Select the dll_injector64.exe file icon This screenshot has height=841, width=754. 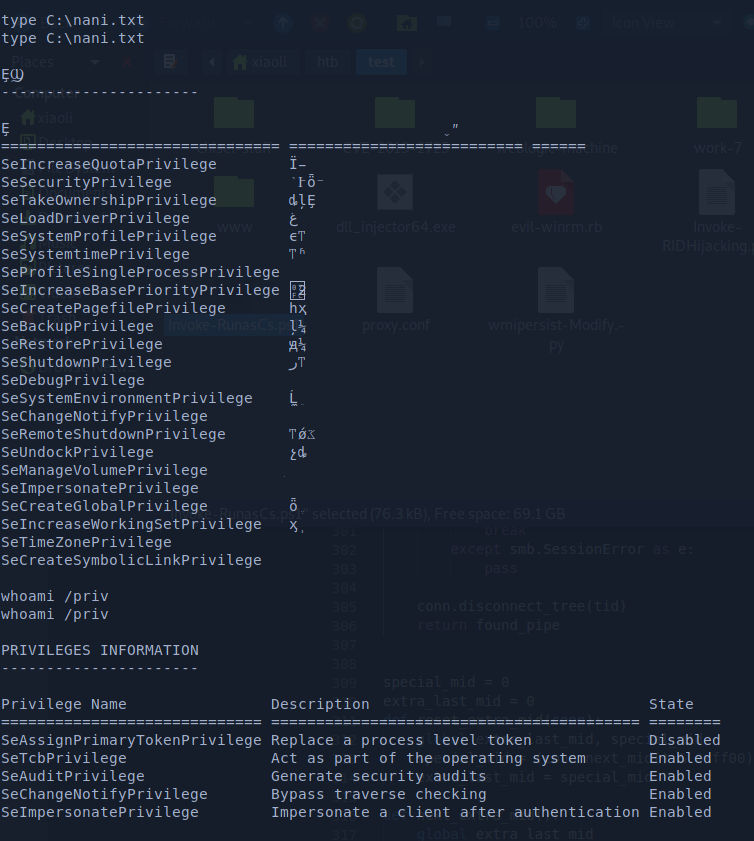[395, 192]
